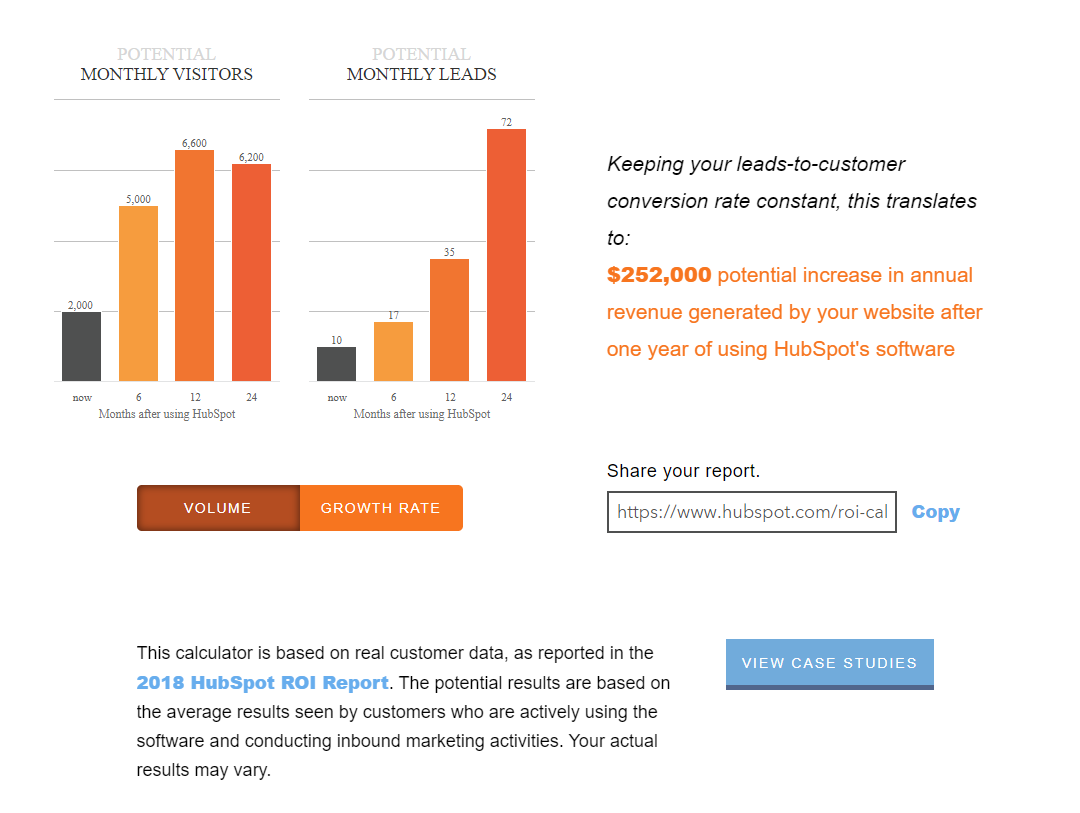
Task: Click the axis caption under the visitors chart
Action: click(167, 414)
